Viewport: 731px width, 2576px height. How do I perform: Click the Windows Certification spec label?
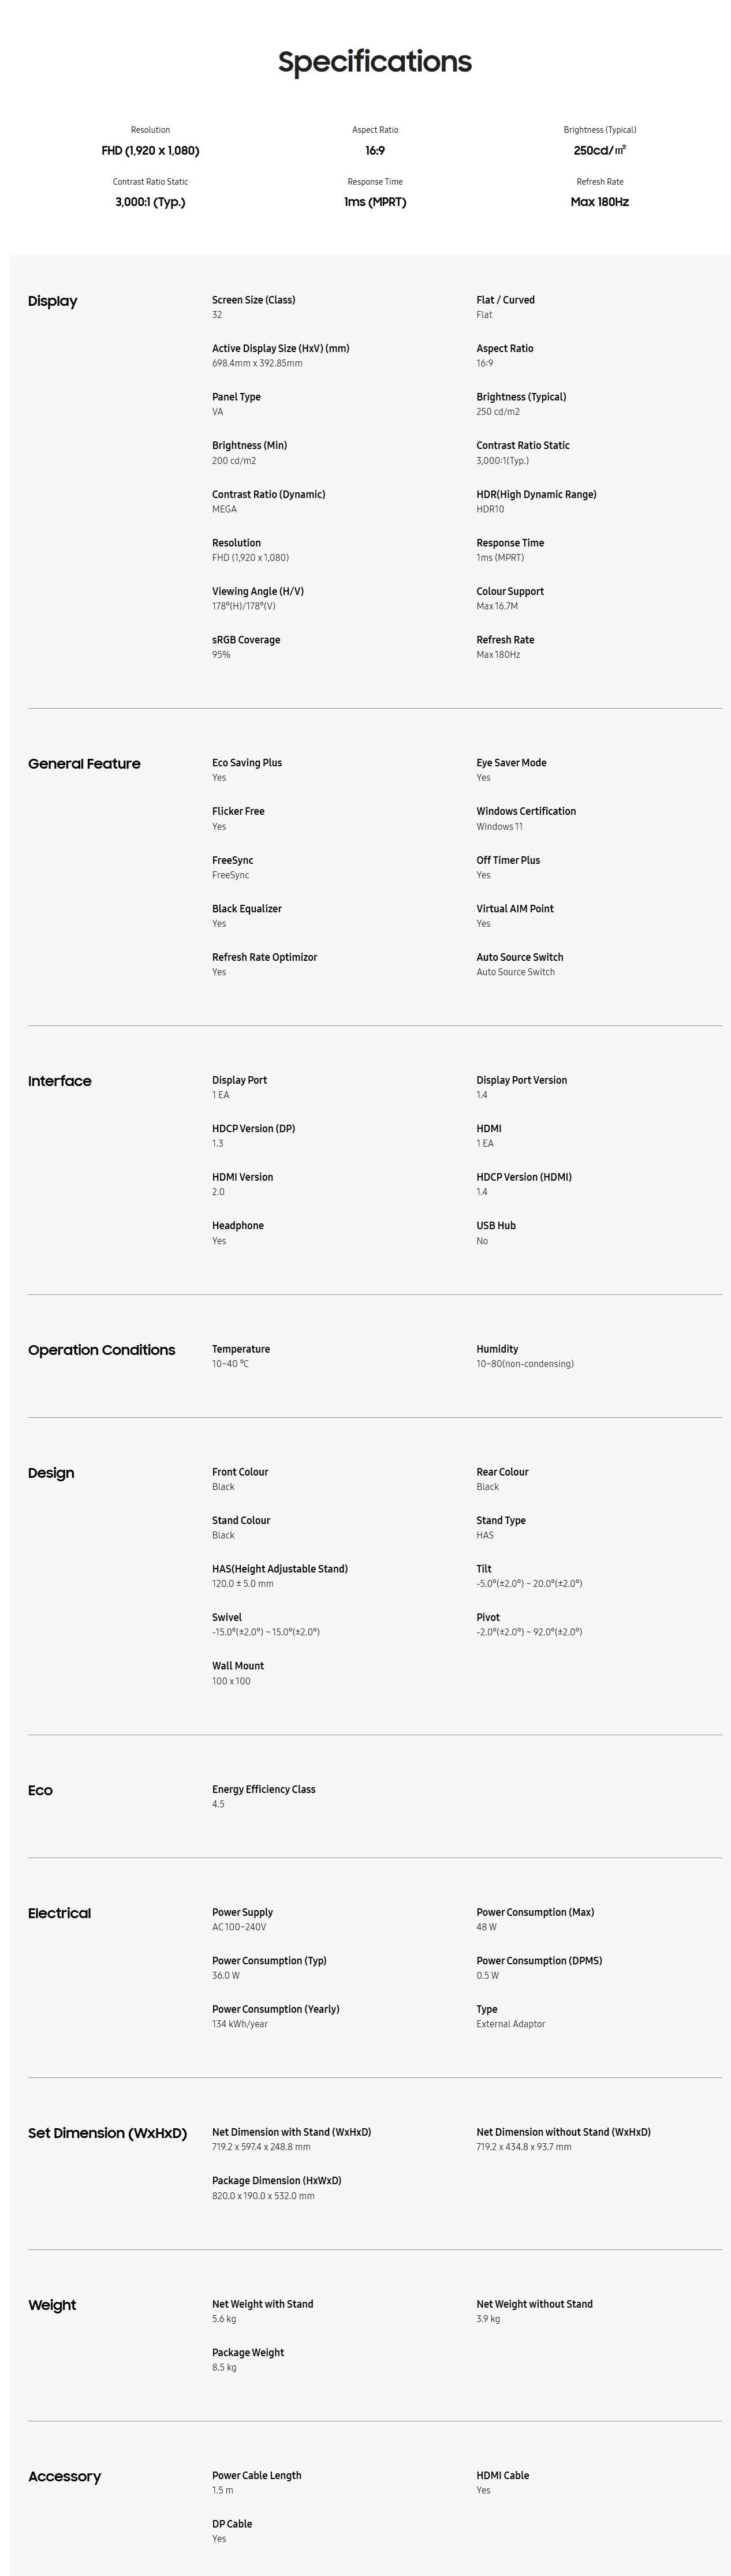pos(526,811)
